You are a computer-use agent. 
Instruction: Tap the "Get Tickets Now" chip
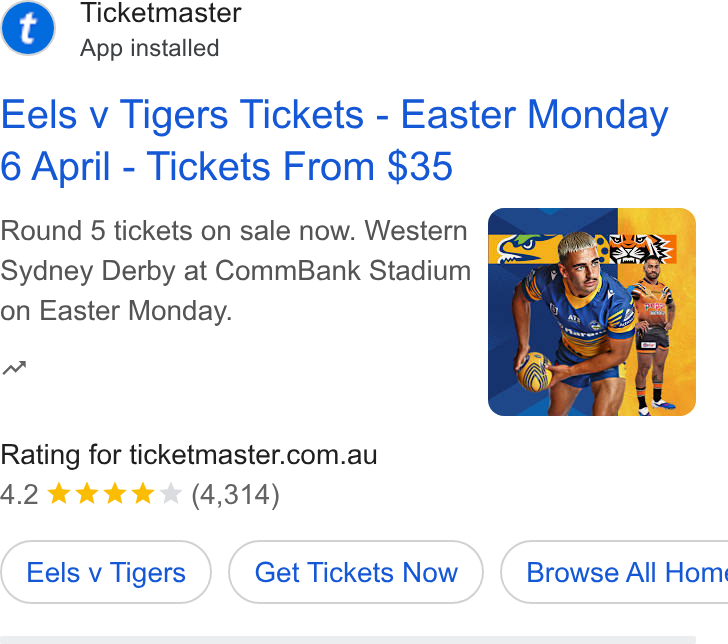356,572
